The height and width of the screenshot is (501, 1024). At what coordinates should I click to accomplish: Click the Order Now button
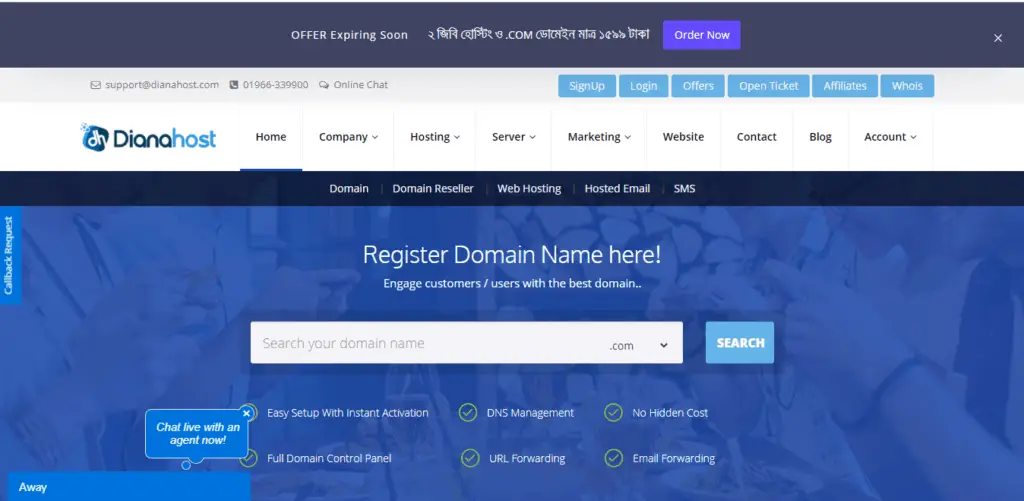(701, 35)
